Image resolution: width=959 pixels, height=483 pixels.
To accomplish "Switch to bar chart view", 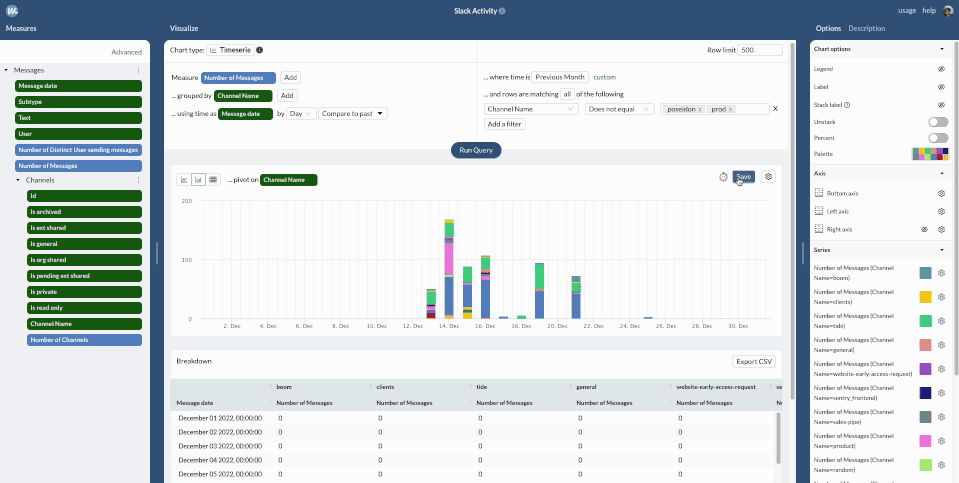I will click(x=198, y=180).
